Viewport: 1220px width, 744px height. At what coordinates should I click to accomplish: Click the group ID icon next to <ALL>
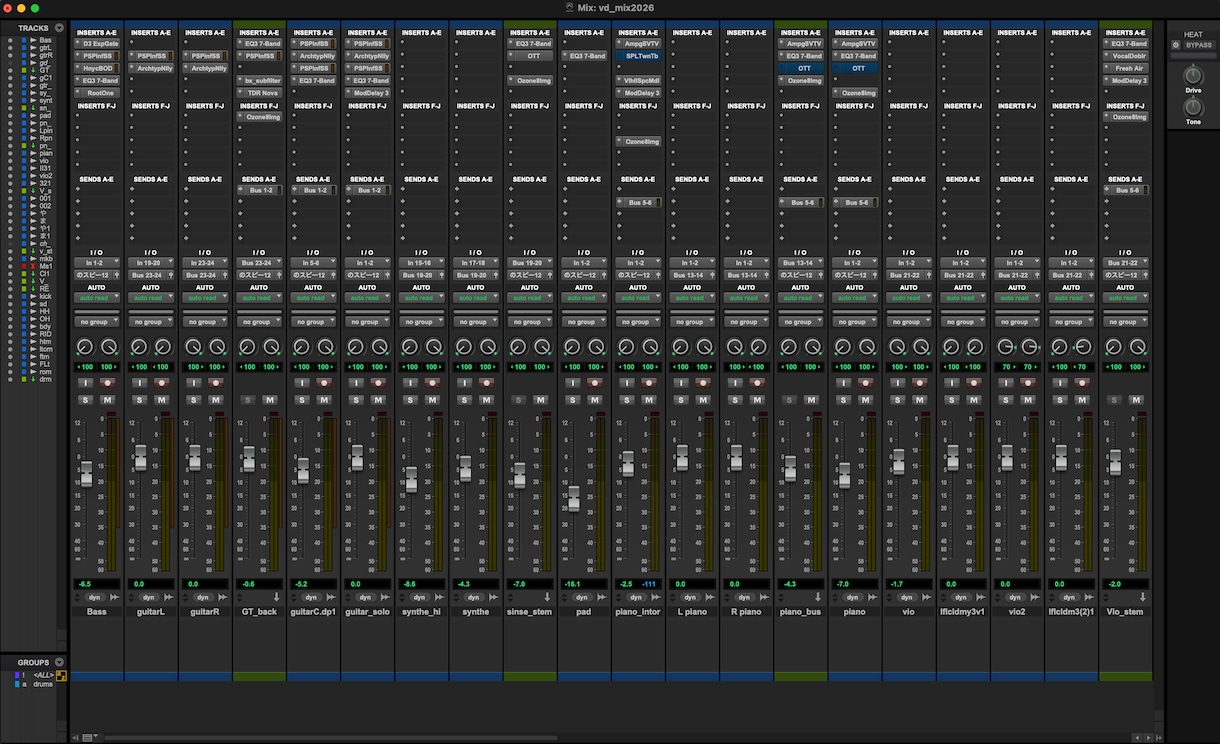pyautogui.click(x=62, y=675)
